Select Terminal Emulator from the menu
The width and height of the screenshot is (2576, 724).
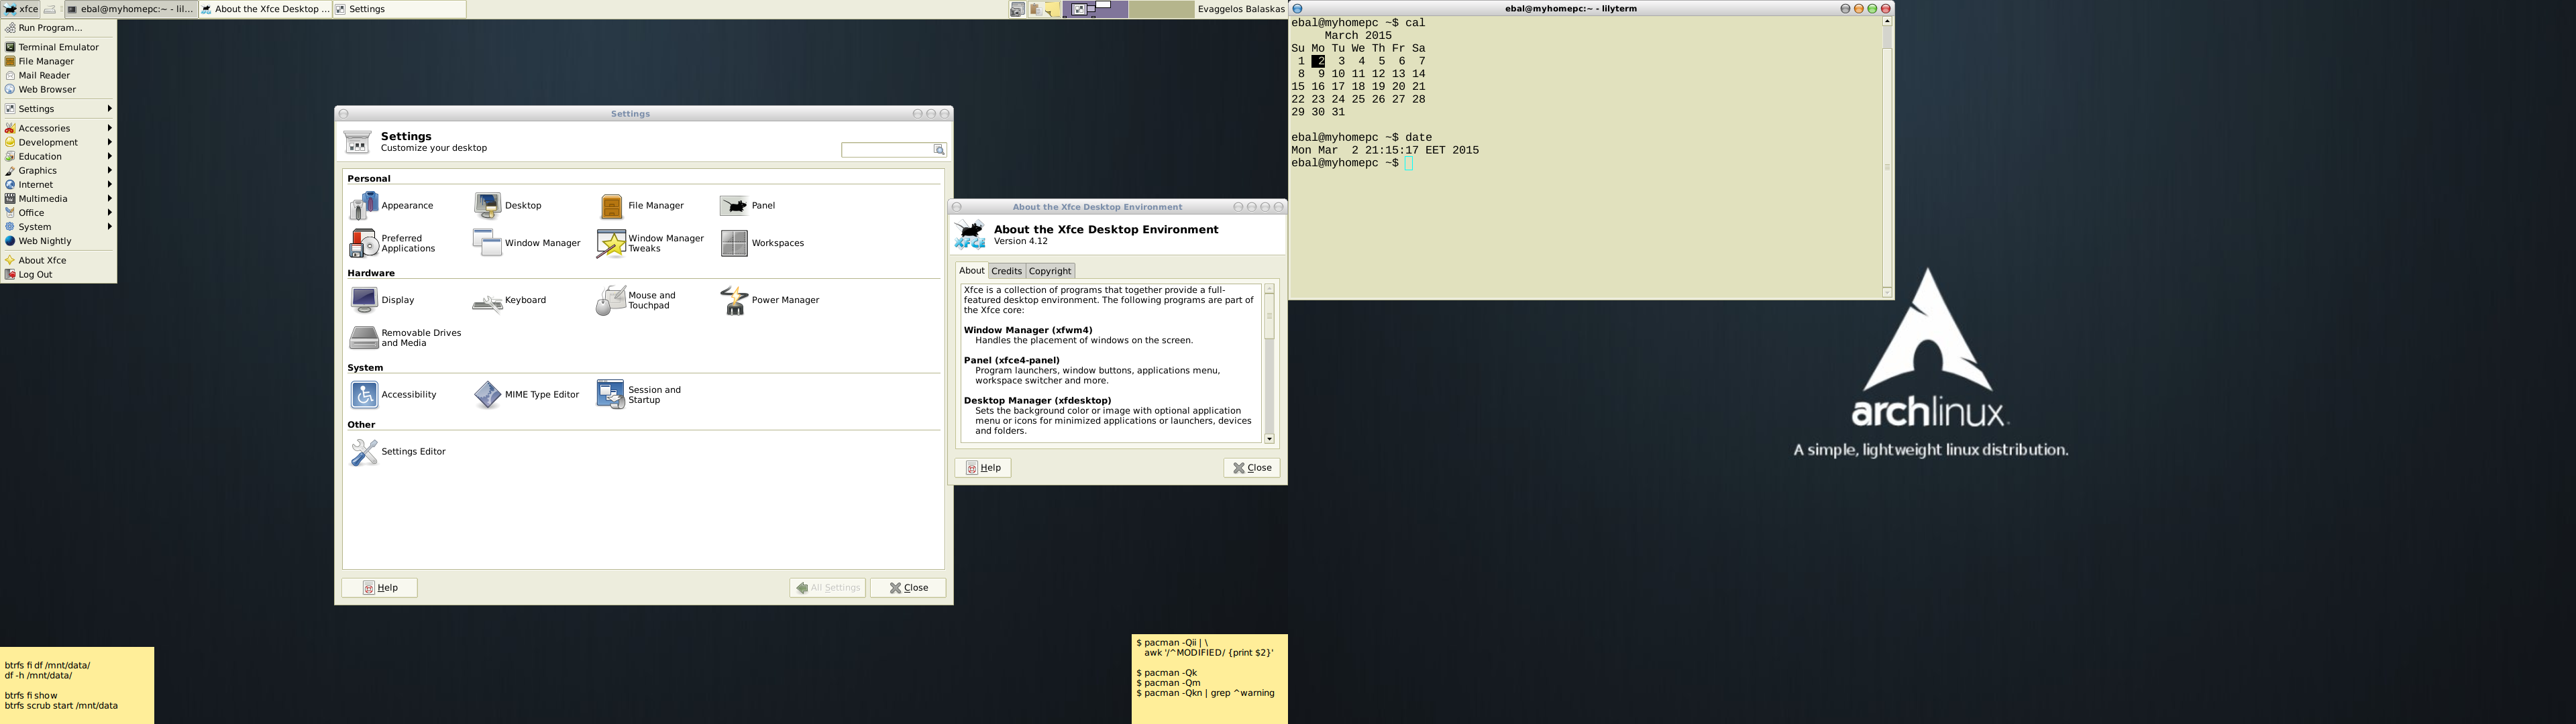[58, 47]
